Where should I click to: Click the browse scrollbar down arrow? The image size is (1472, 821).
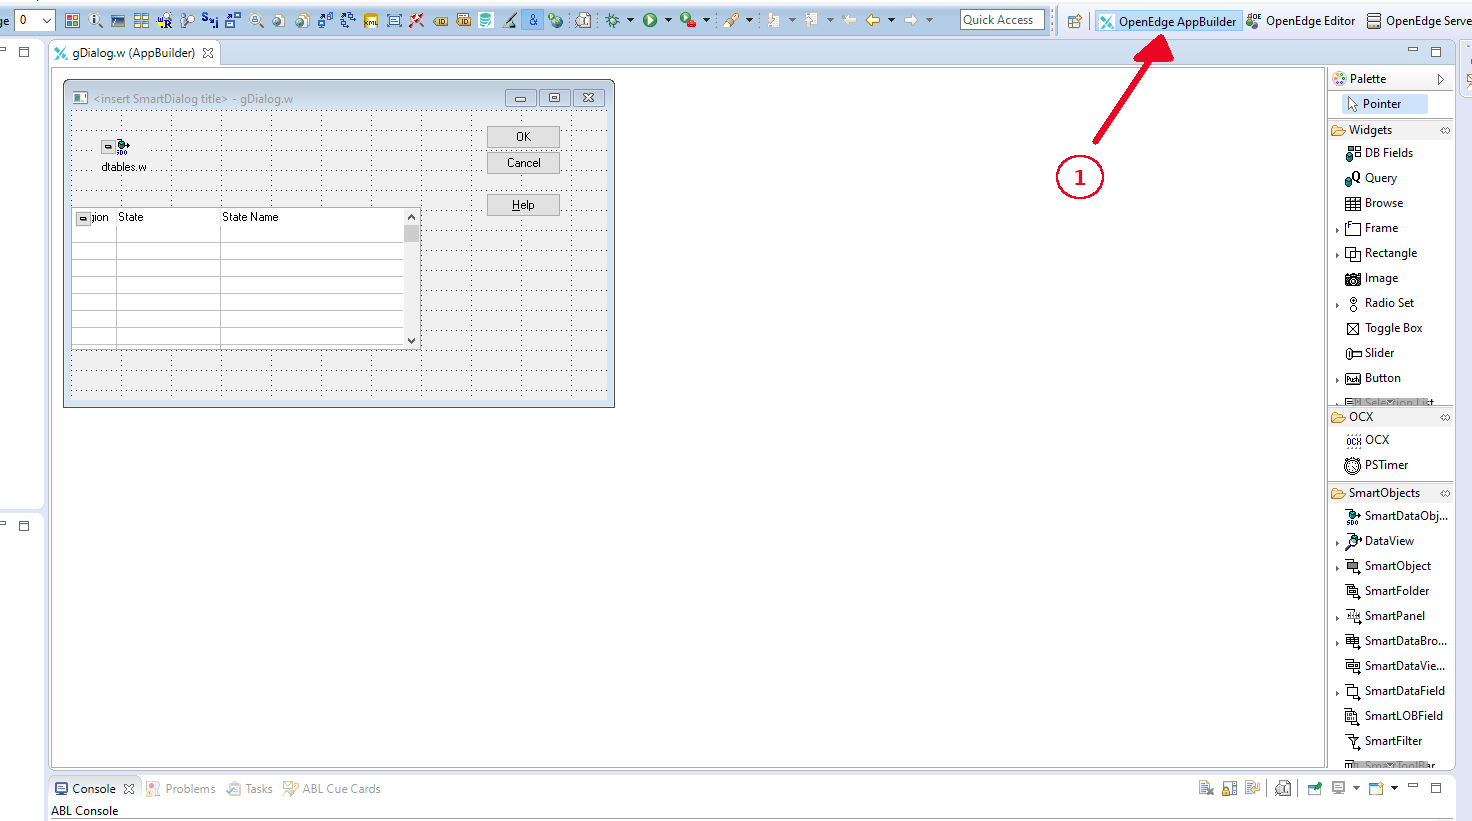[411, 341]
